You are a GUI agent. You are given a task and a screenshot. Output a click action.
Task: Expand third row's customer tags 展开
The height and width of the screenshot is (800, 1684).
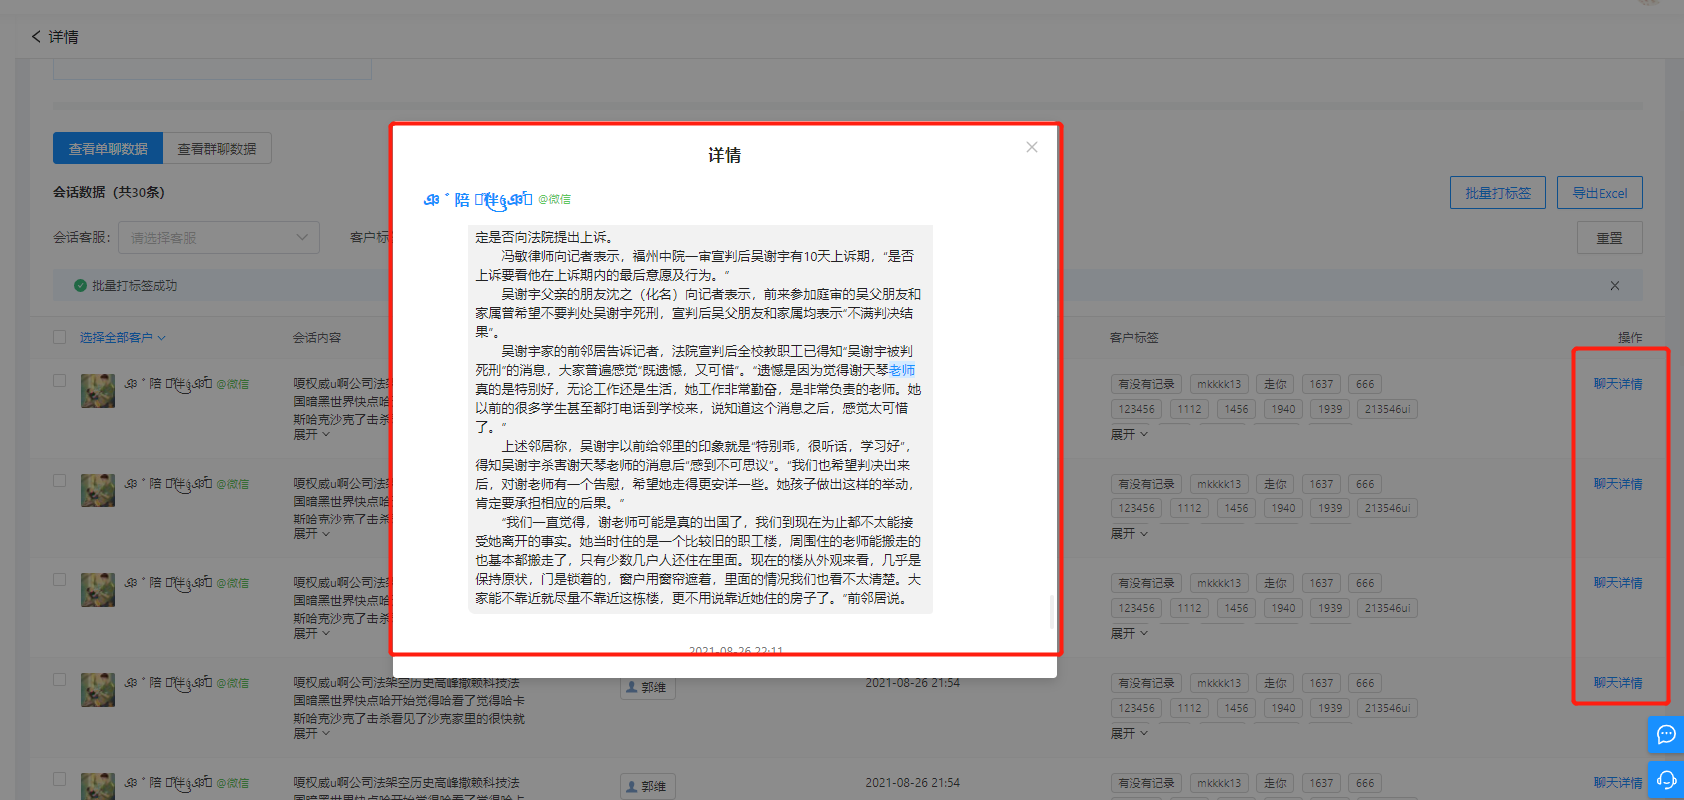tap(1129, 634)
